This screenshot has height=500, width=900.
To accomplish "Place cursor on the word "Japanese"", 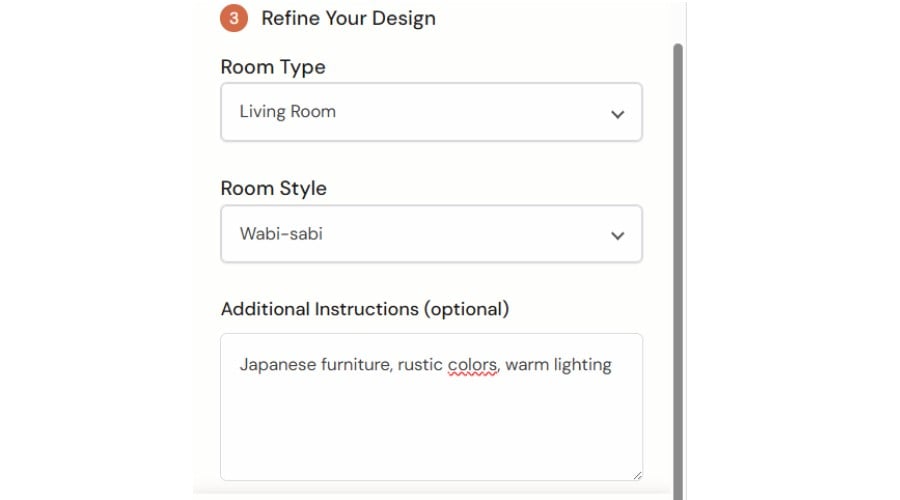I will (x=277, y=365).
